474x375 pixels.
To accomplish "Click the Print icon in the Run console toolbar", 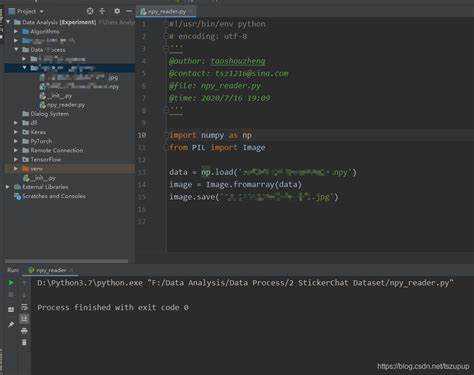I will coord(24,331).
